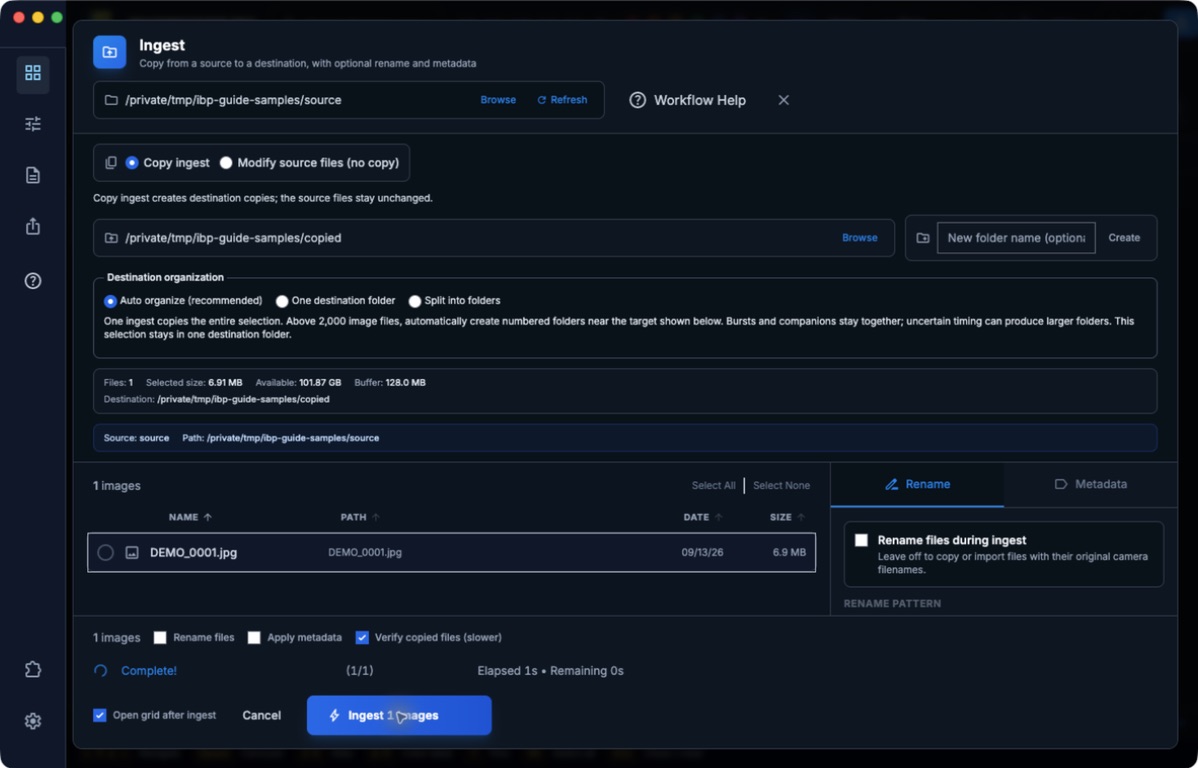
Task: Select the Copy ingest radio option
Action: coord(132,163)
